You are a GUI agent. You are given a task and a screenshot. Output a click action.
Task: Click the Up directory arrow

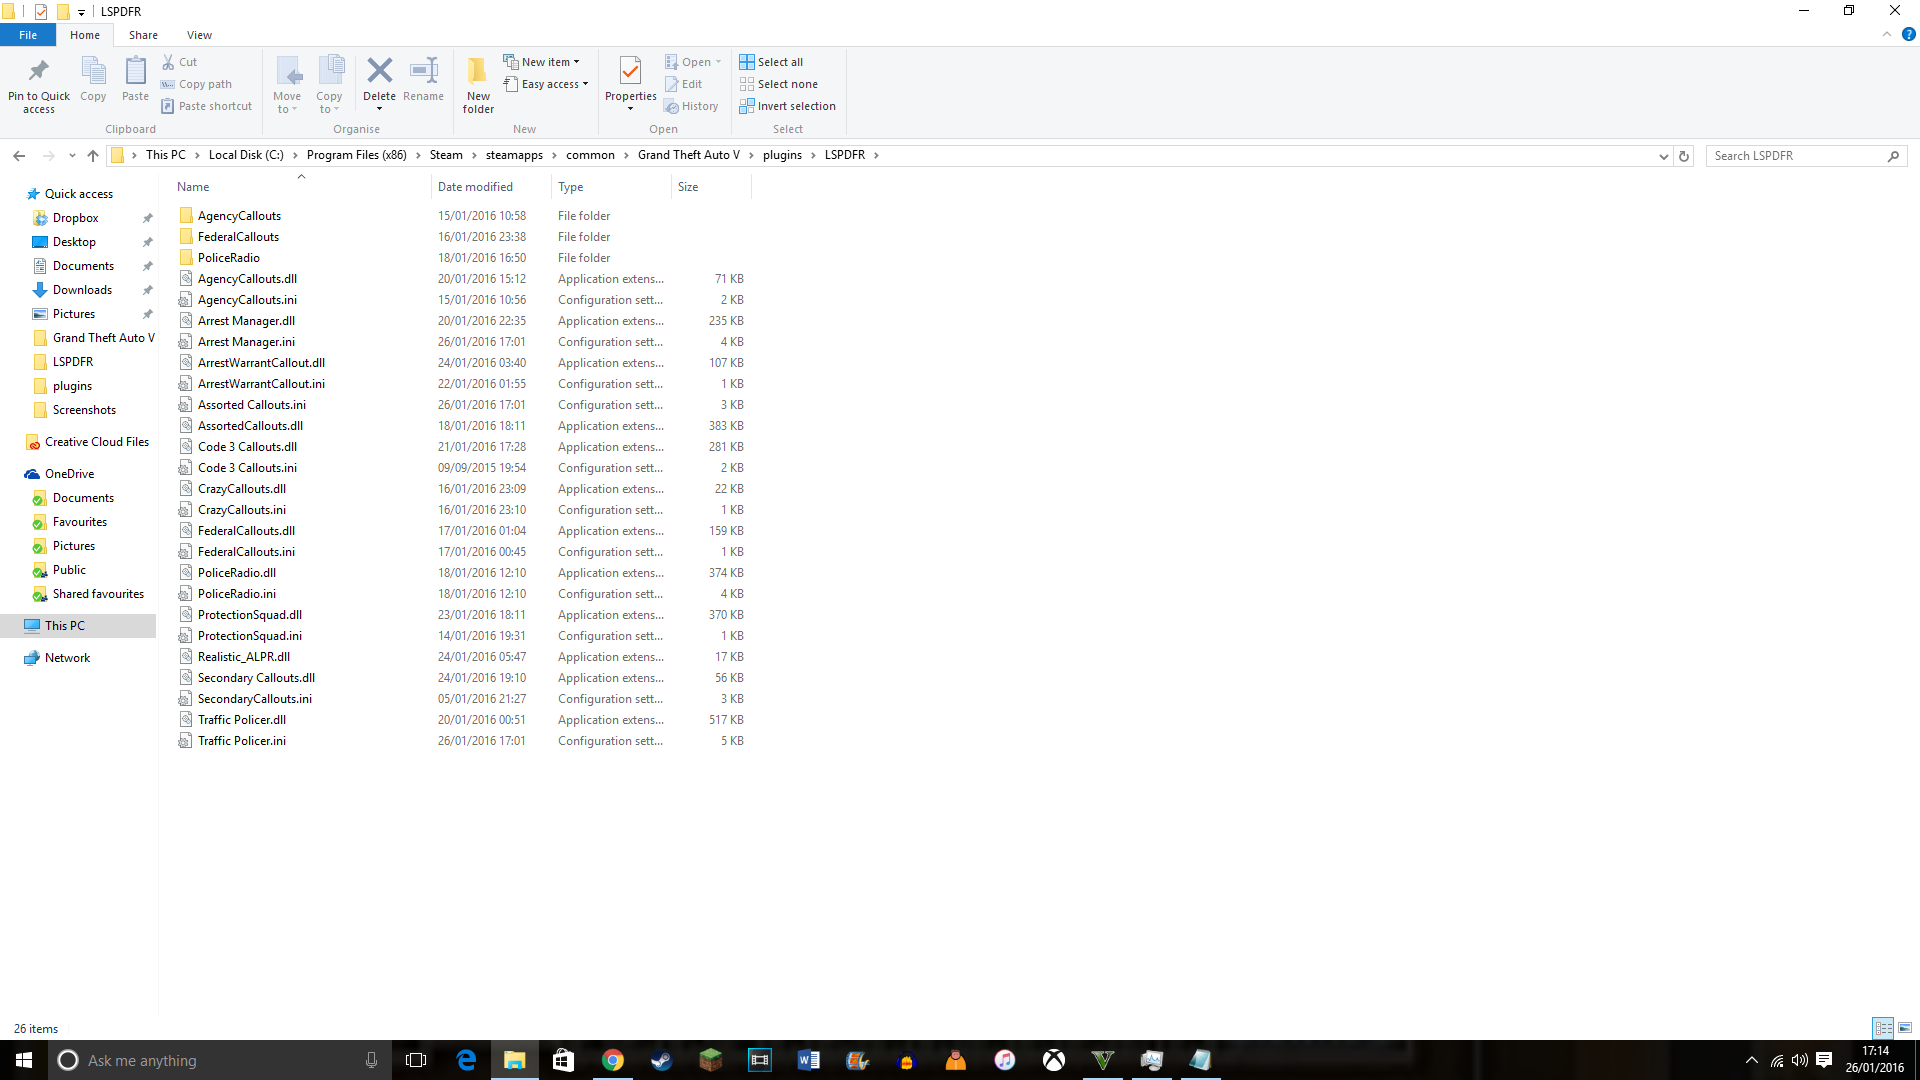(x=93, y=155)
